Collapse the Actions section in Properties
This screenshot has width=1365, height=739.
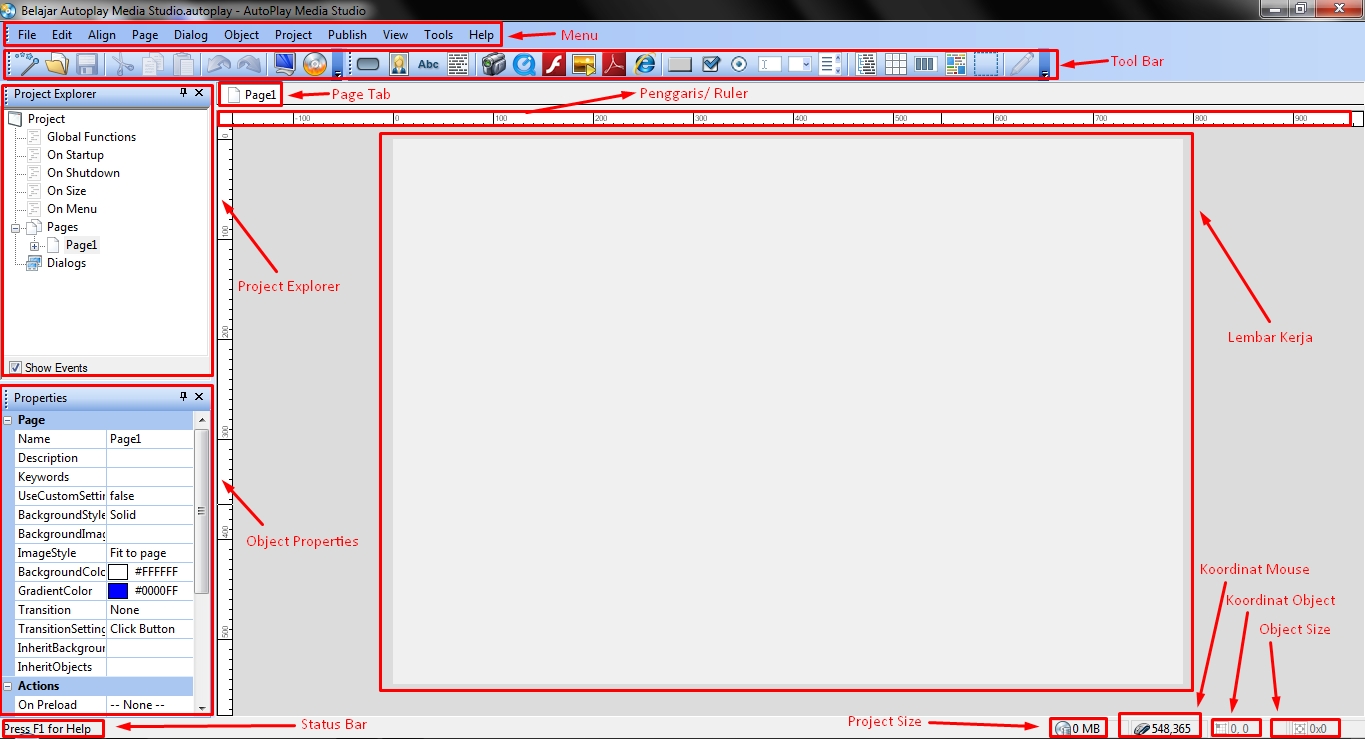tap(8, 686)
